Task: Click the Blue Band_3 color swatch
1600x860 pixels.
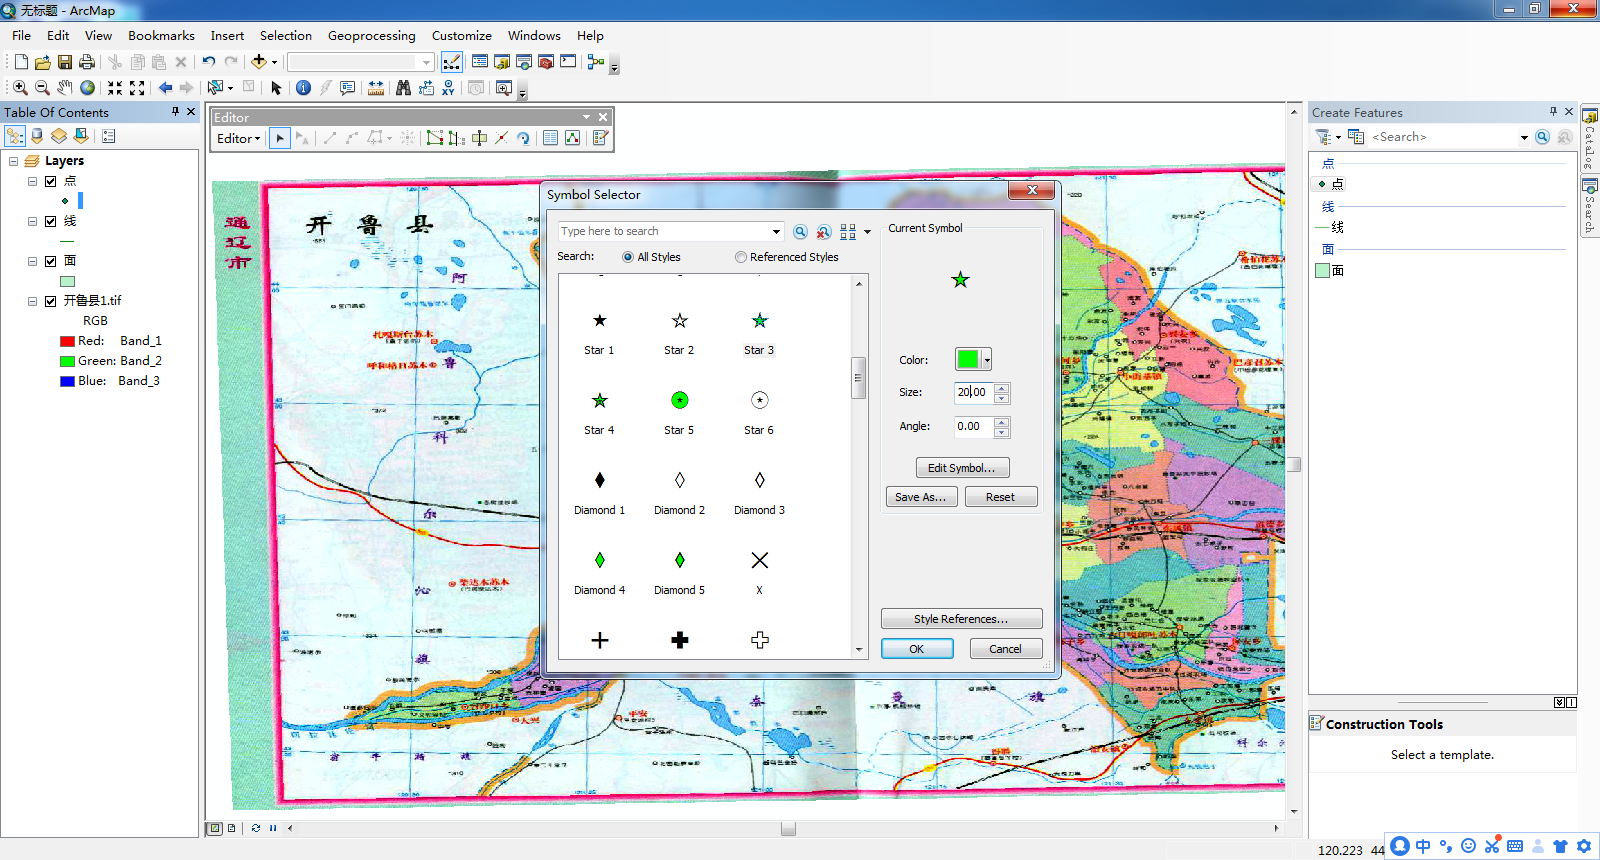Action: (67, 381)
